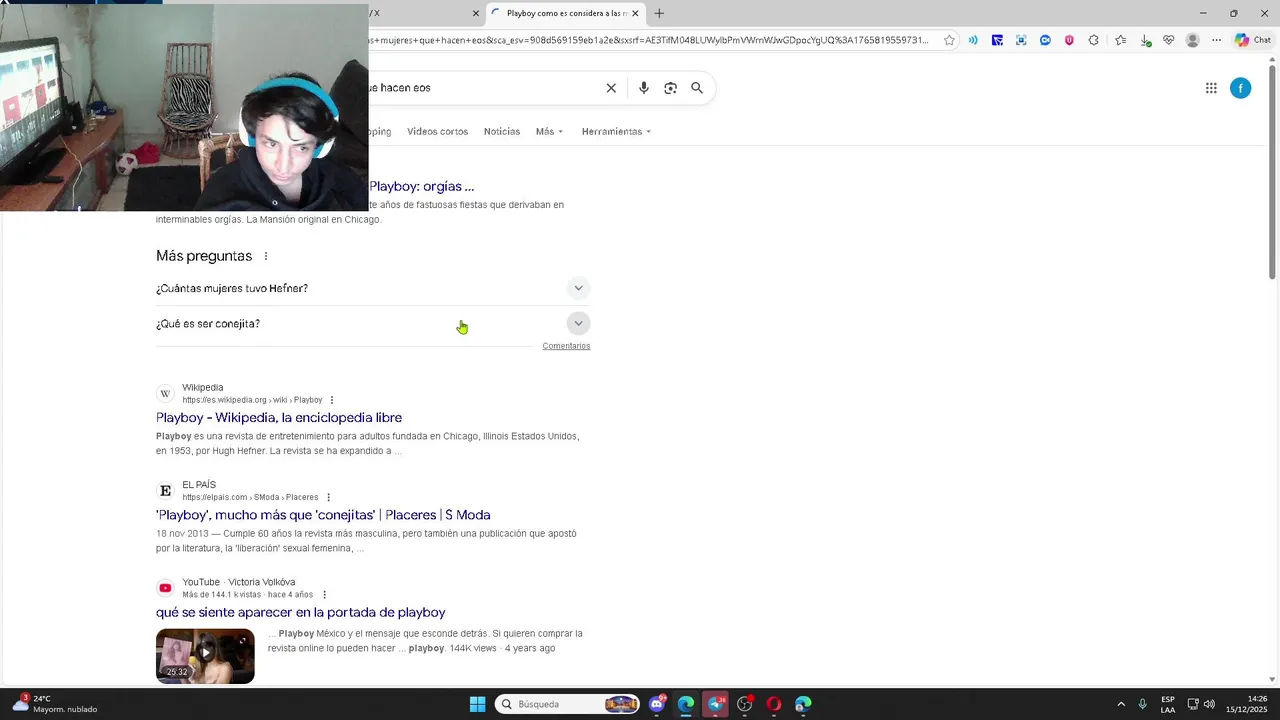
Task: Open a new browser tab
Action: click(x=659, y=13)
